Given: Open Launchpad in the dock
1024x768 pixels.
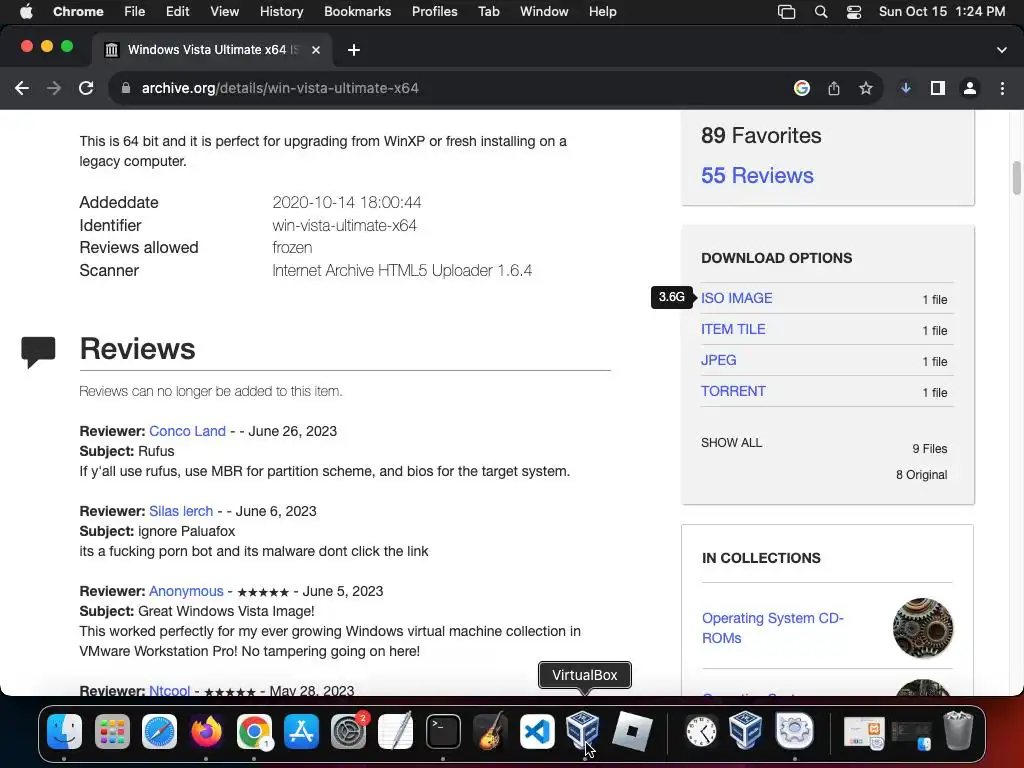Looking at the screenshot, I should 112,731.
